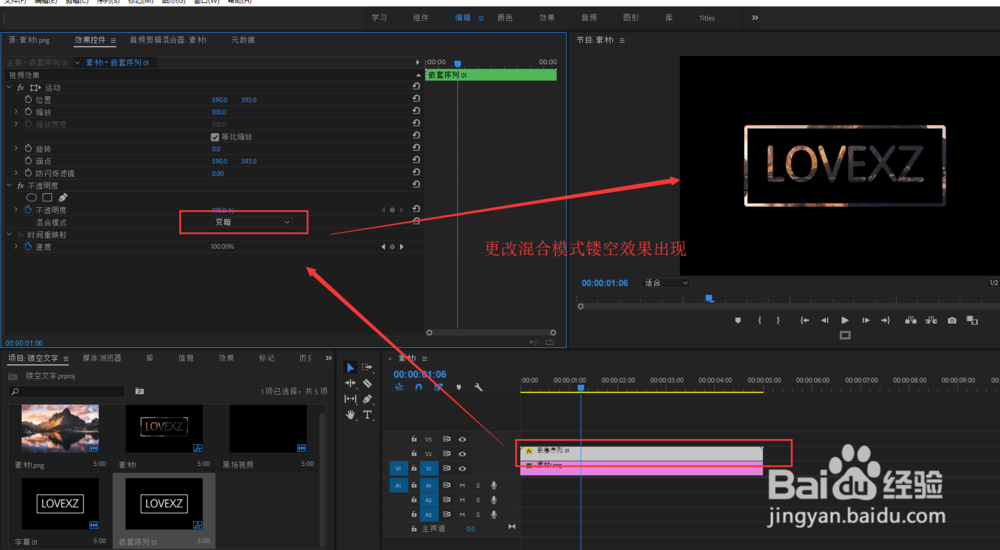Step back one frame
Screen dimensions: 1000x550
click(825, 320)
